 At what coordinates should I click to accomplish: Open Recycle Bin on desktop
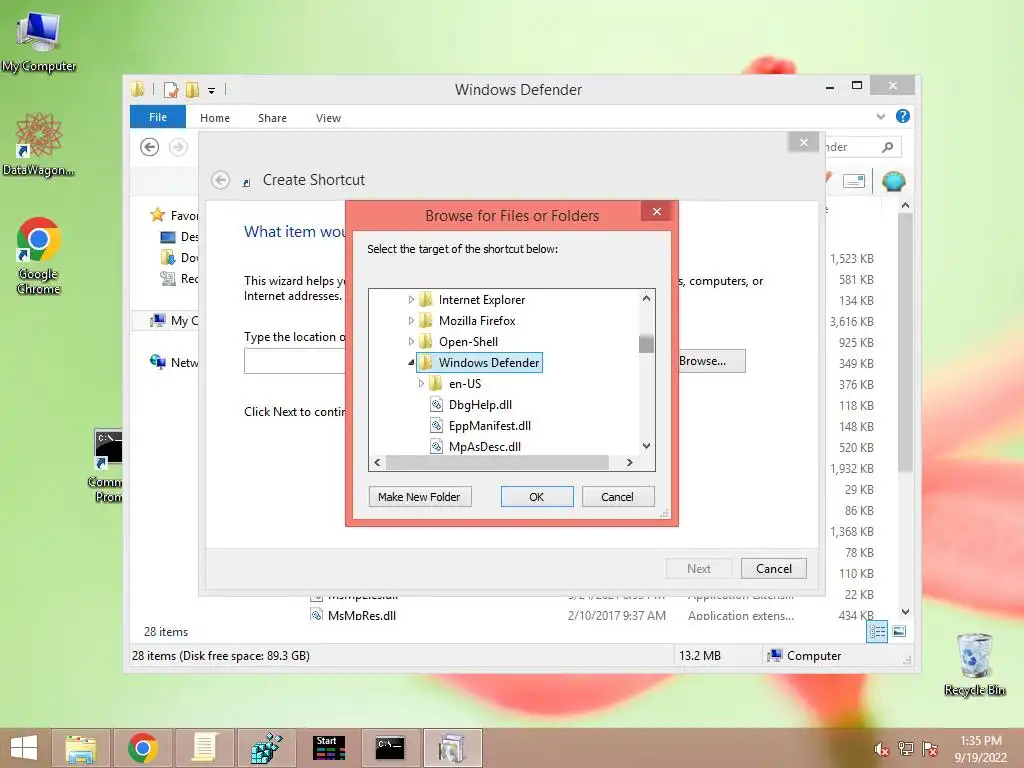tap(974, 664)
